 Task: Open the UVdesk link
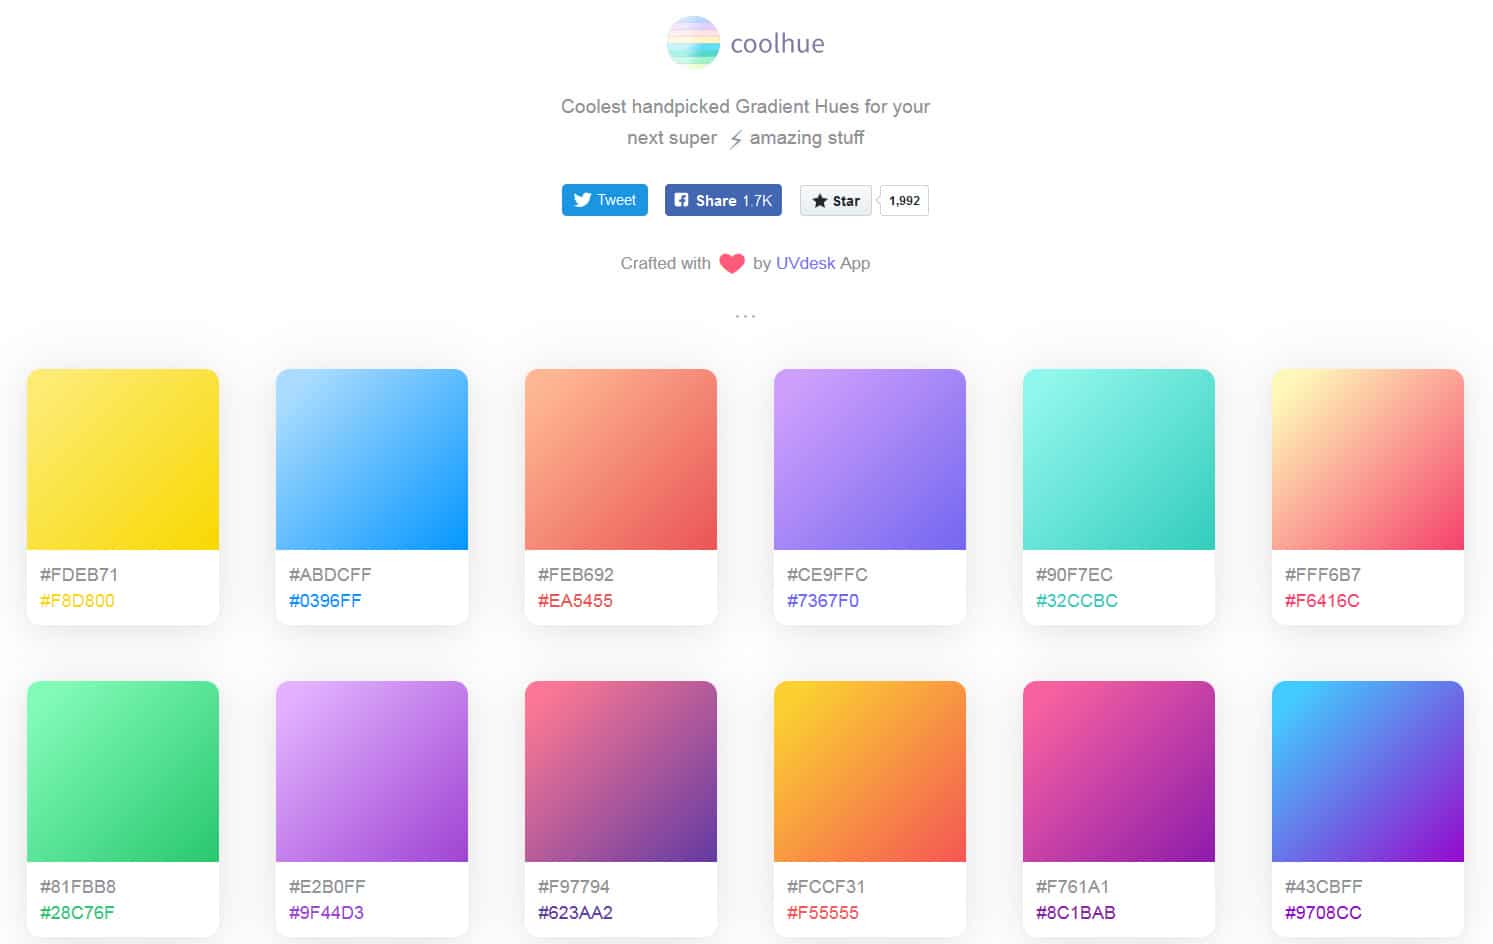(805, 263)
